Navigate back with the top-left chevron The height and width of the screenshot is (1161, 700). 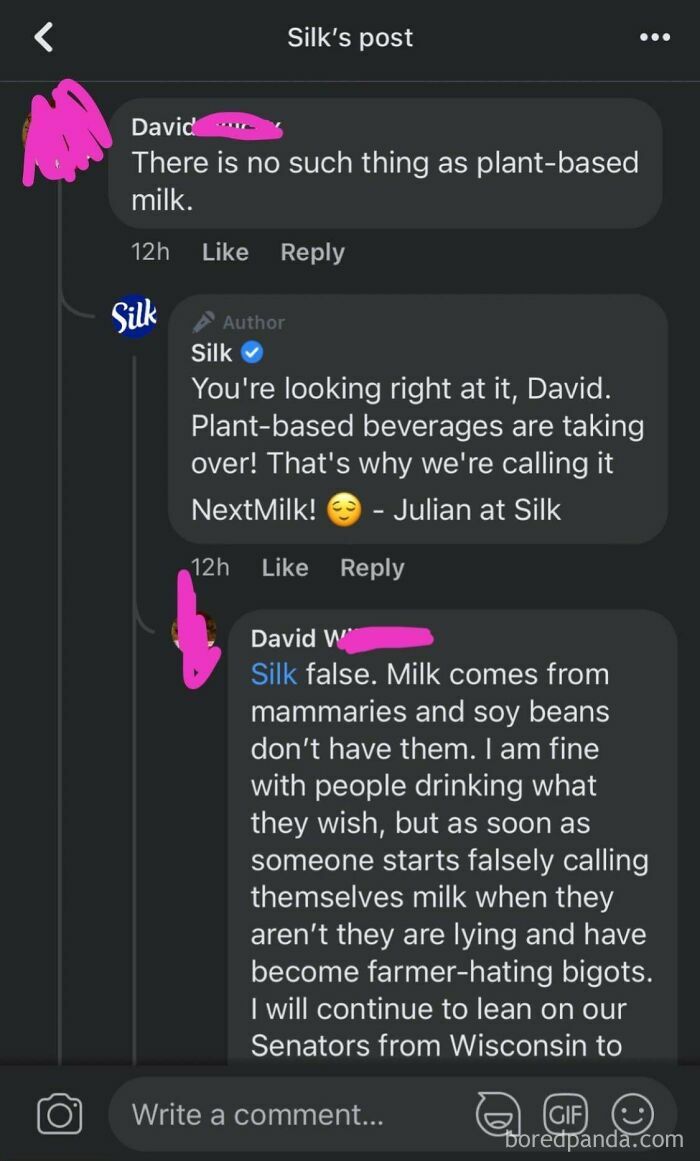pos(45,37)
